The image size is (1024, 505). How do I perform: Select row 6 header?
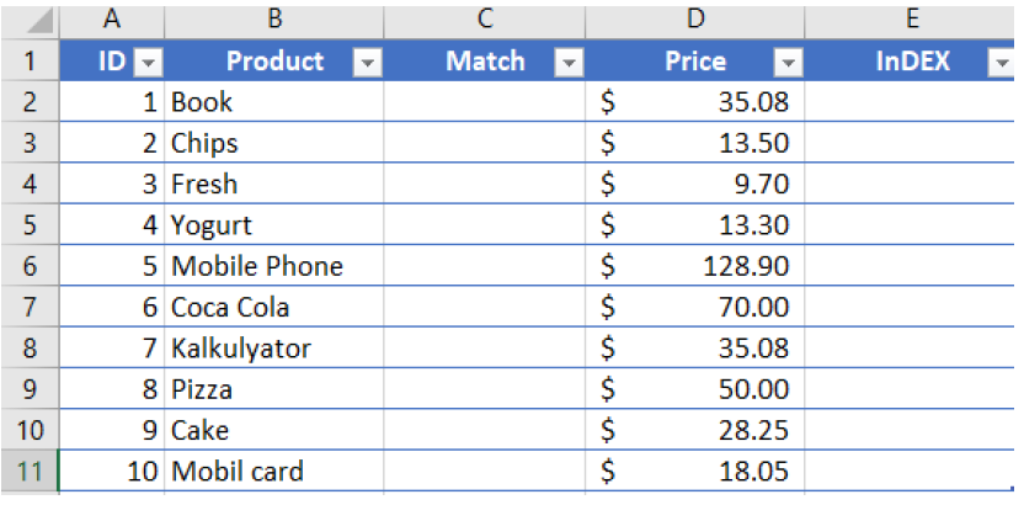tap(29, 266)
